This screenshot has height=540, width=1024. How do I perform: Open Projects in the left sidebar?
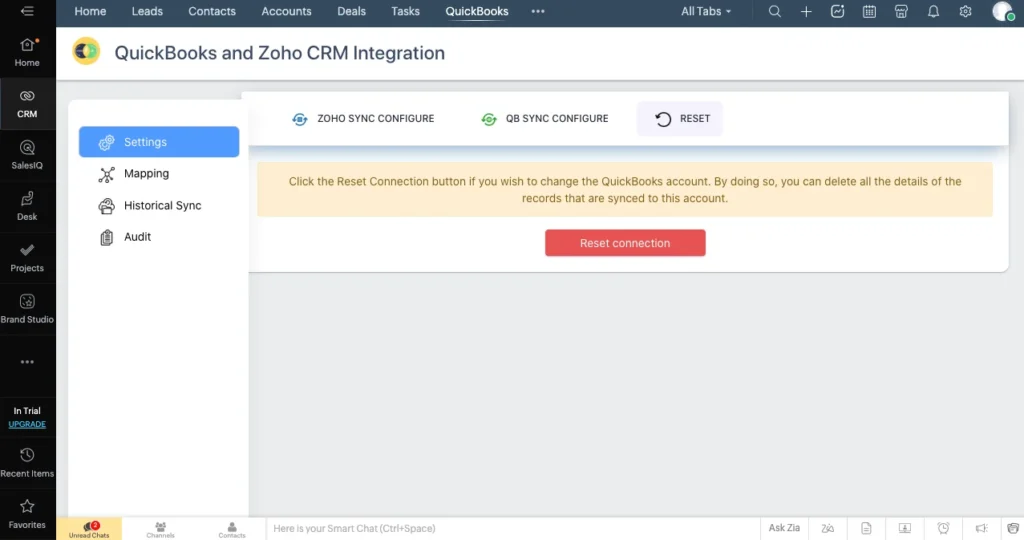(27, 258)
